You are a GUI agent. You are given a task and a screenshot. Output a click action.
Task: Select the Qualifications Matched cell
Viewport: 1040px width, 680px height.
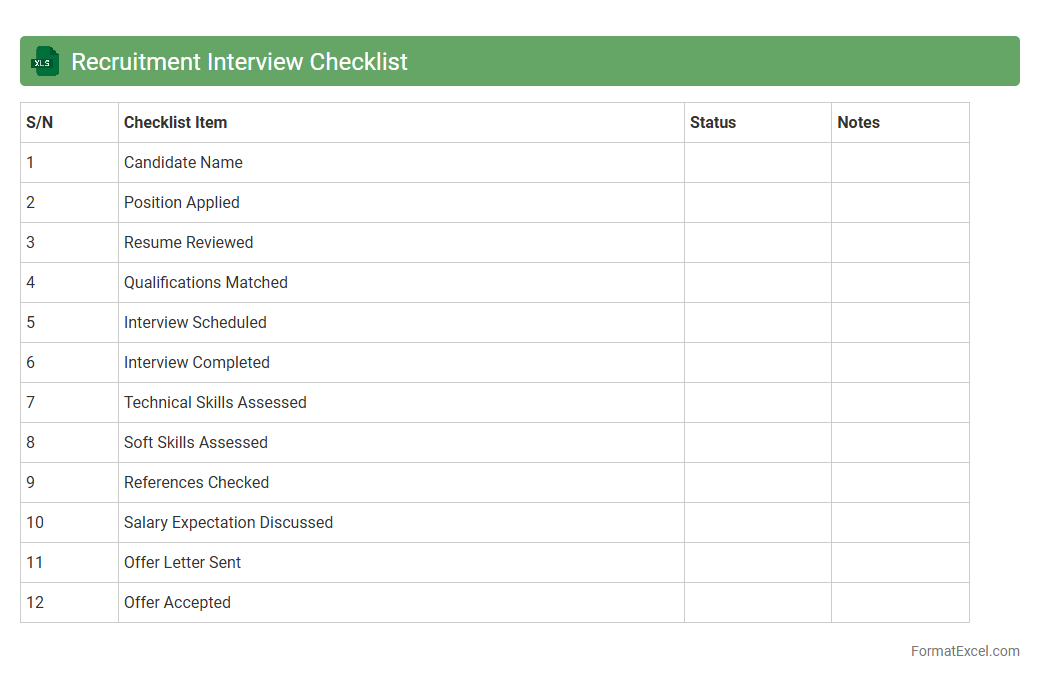click(206, 283)
